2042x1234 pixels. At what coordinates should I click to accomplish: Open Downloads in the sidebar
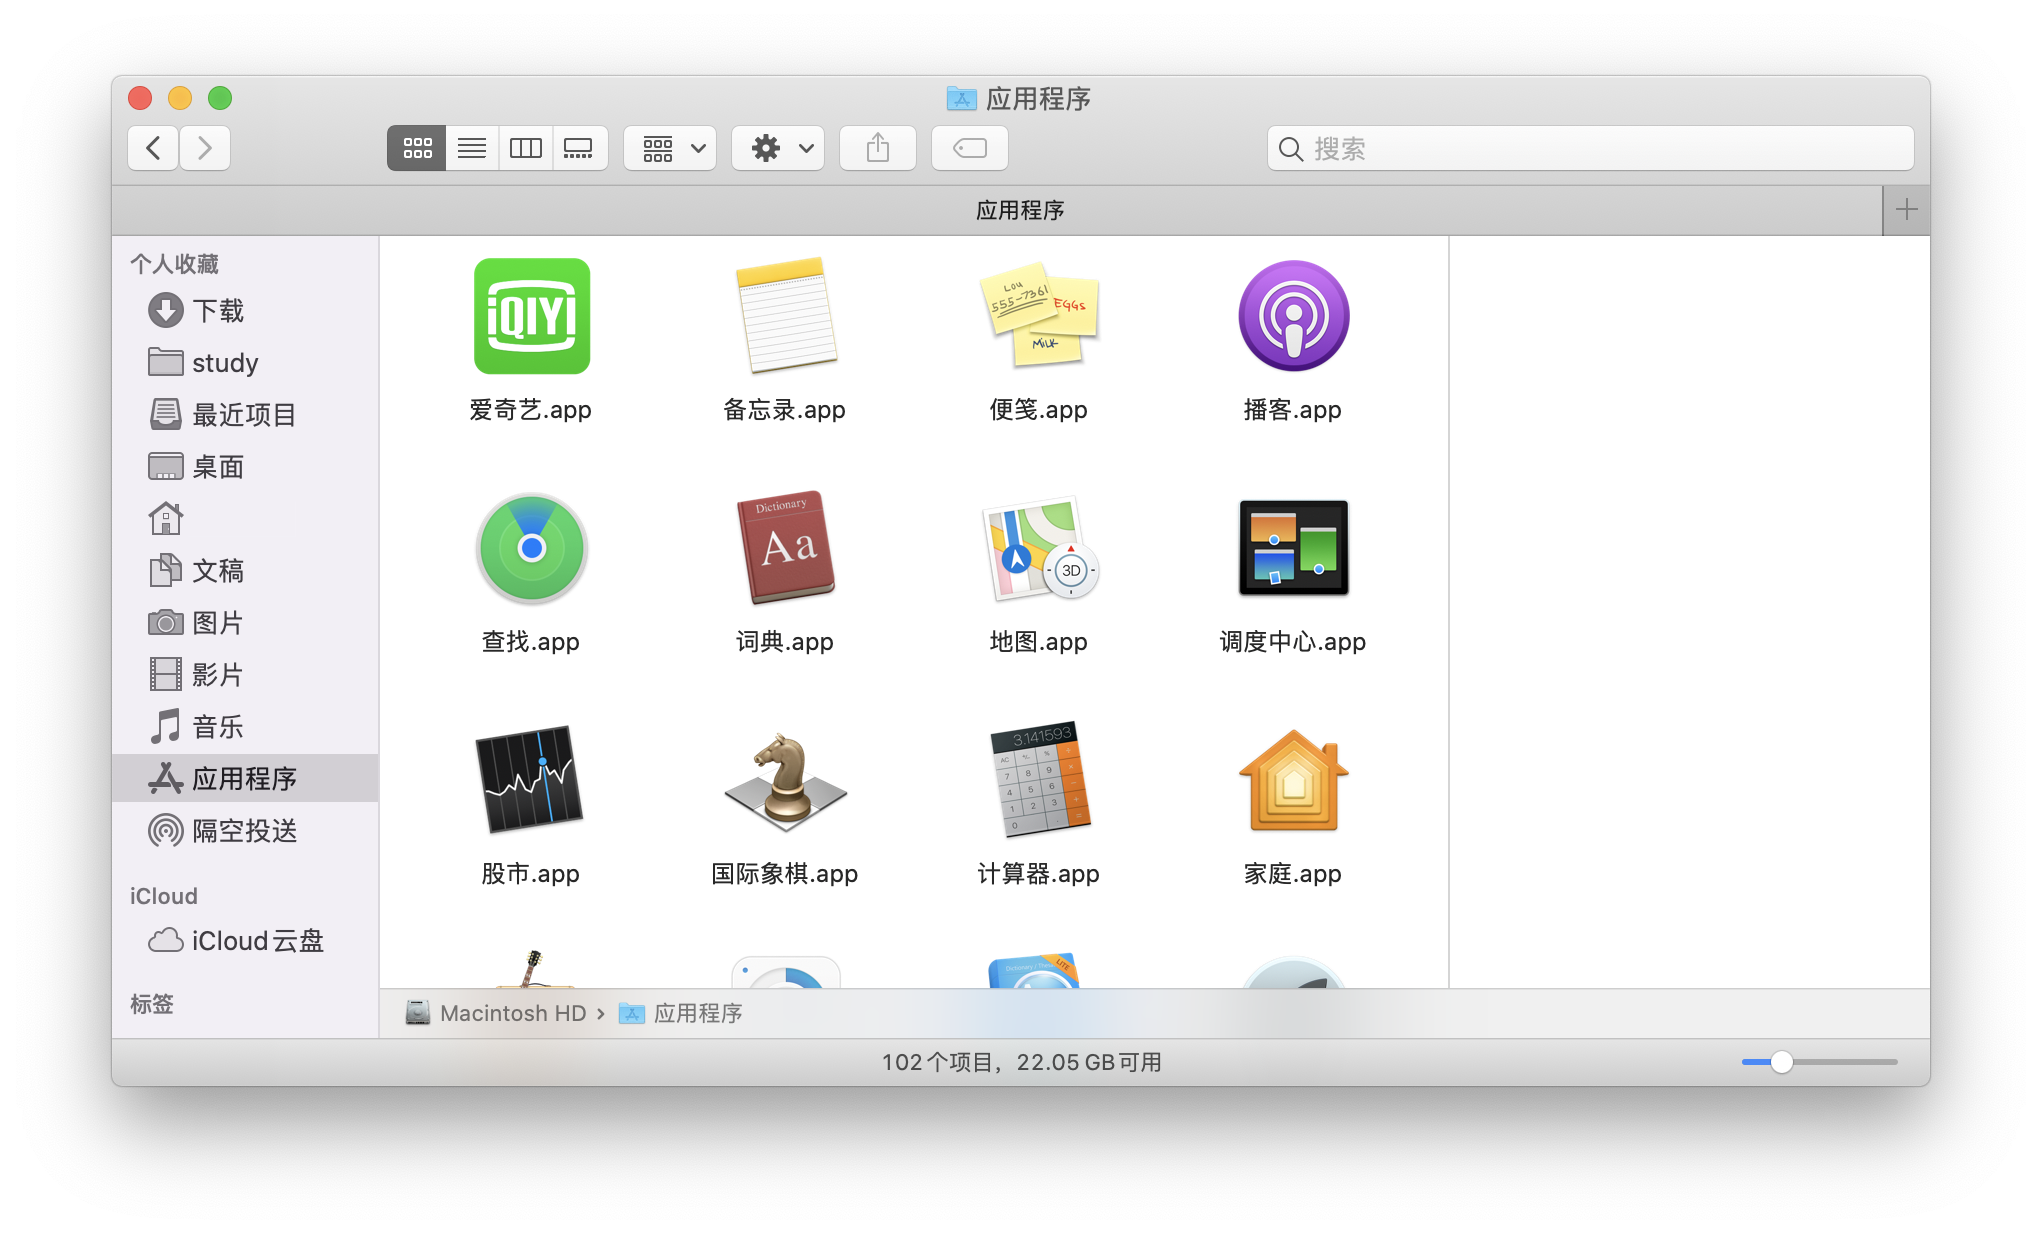217,311
